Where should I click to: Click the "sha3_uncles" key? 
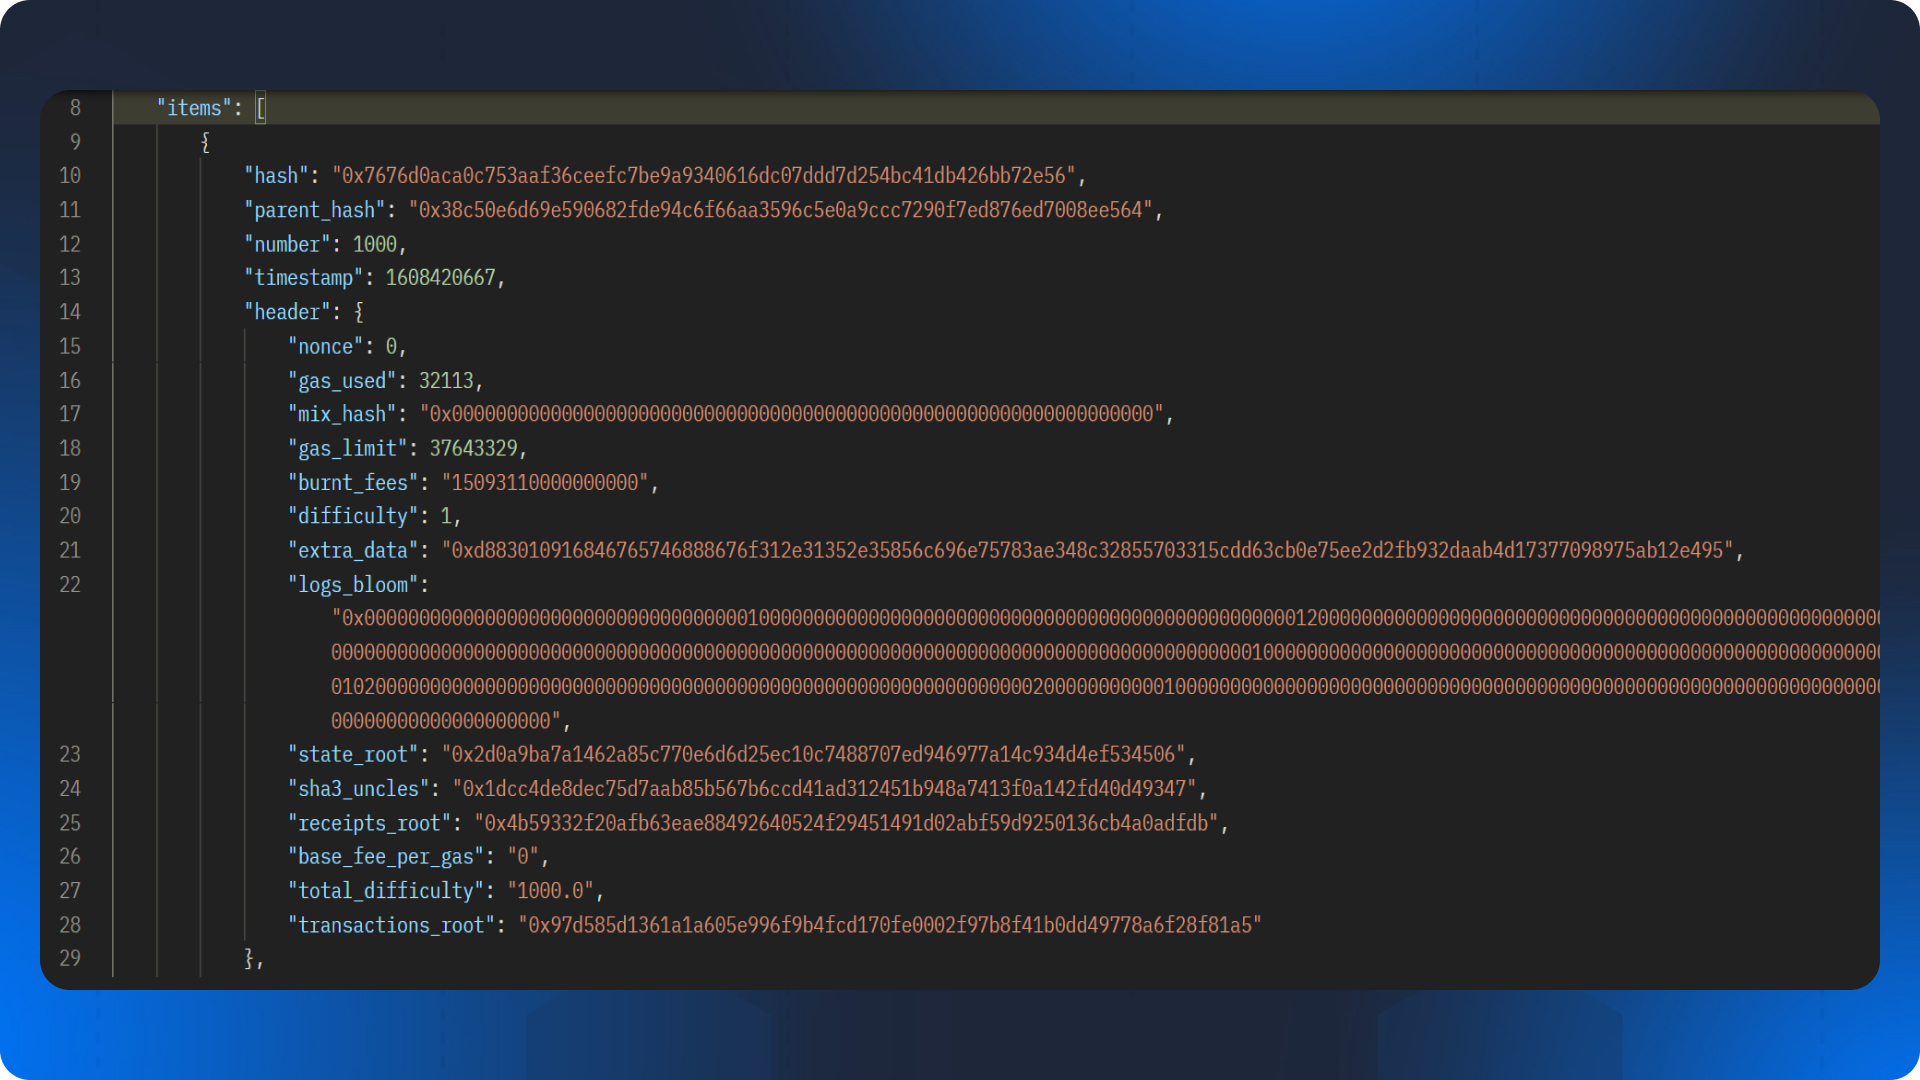[x=358, y=789]
